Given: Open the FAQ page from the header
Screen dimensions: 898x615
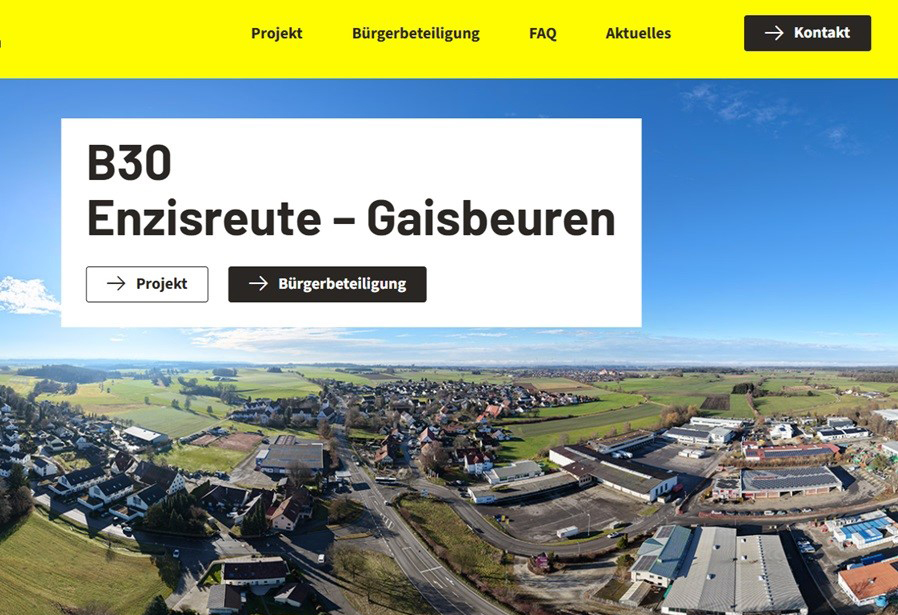Looking at the screenshot, I should [x=542, y=33].
